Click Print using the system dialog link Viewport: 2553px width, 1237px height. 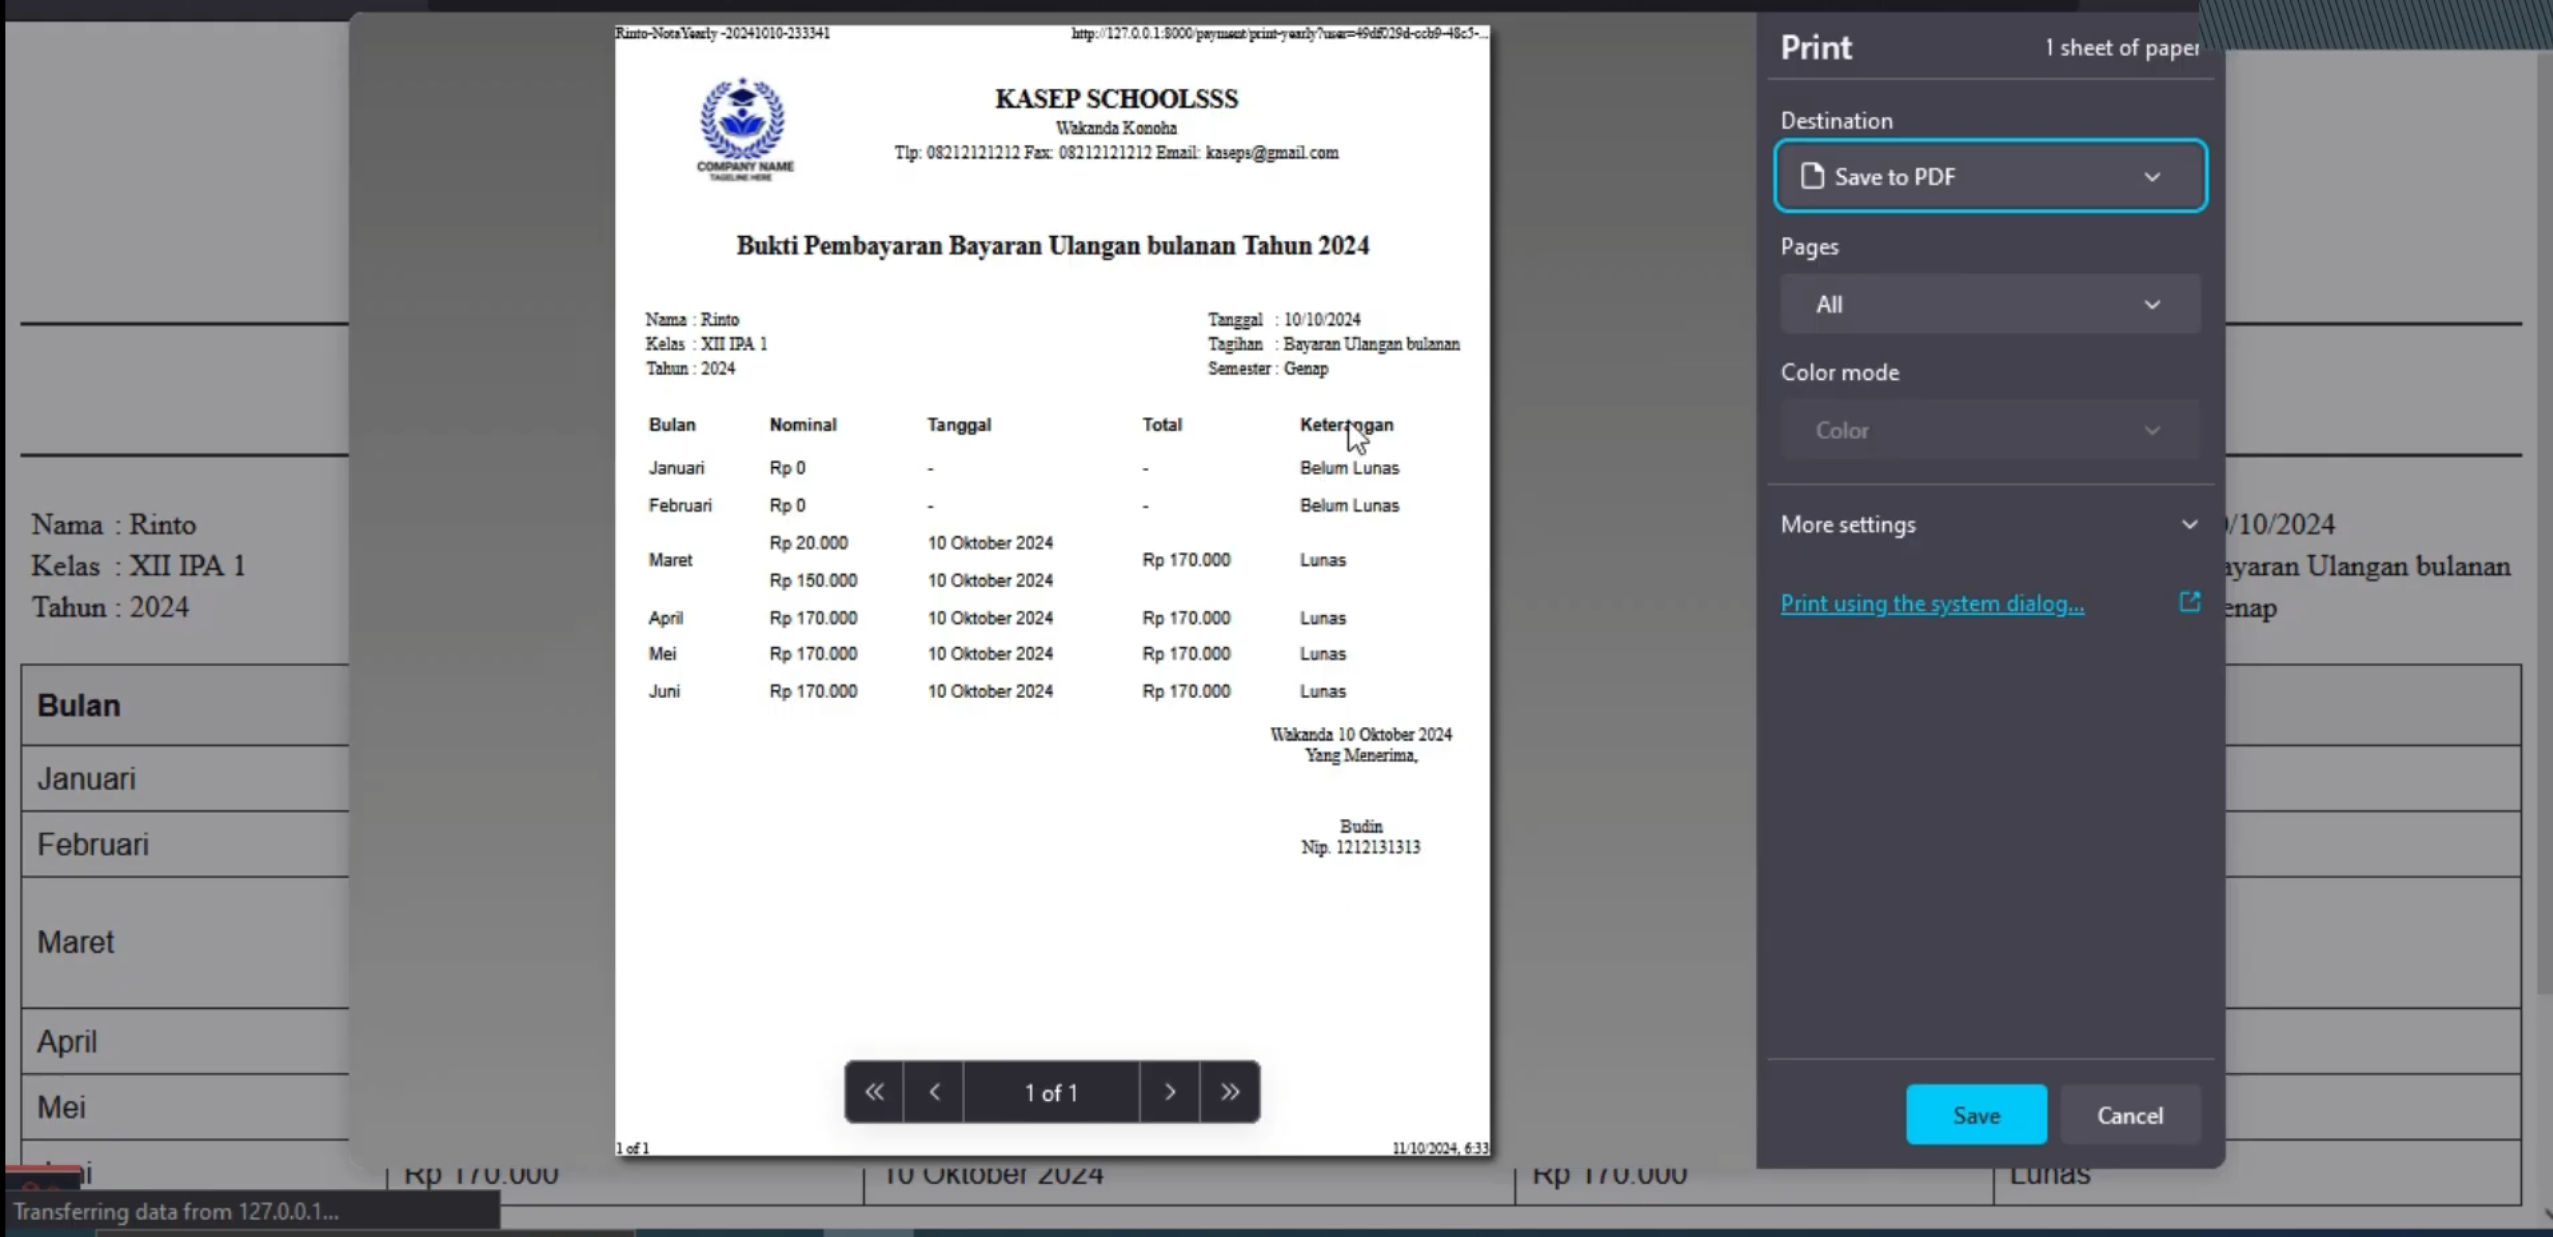point(1932,603)
